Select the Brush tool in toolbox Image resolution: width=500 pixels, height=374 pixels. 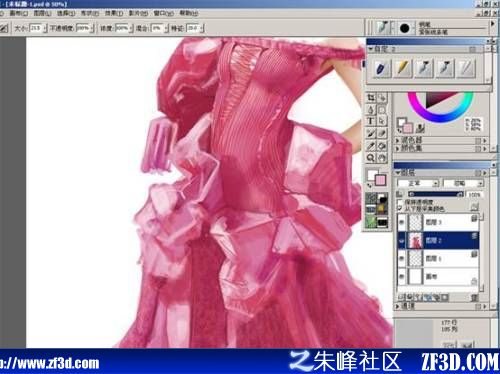[x=371, y=134]
